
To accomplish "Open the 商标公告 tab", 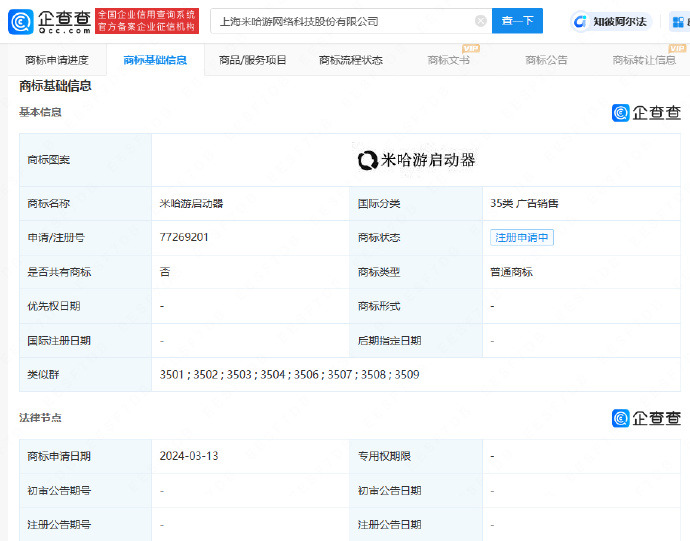I will [x=546, y=60].
